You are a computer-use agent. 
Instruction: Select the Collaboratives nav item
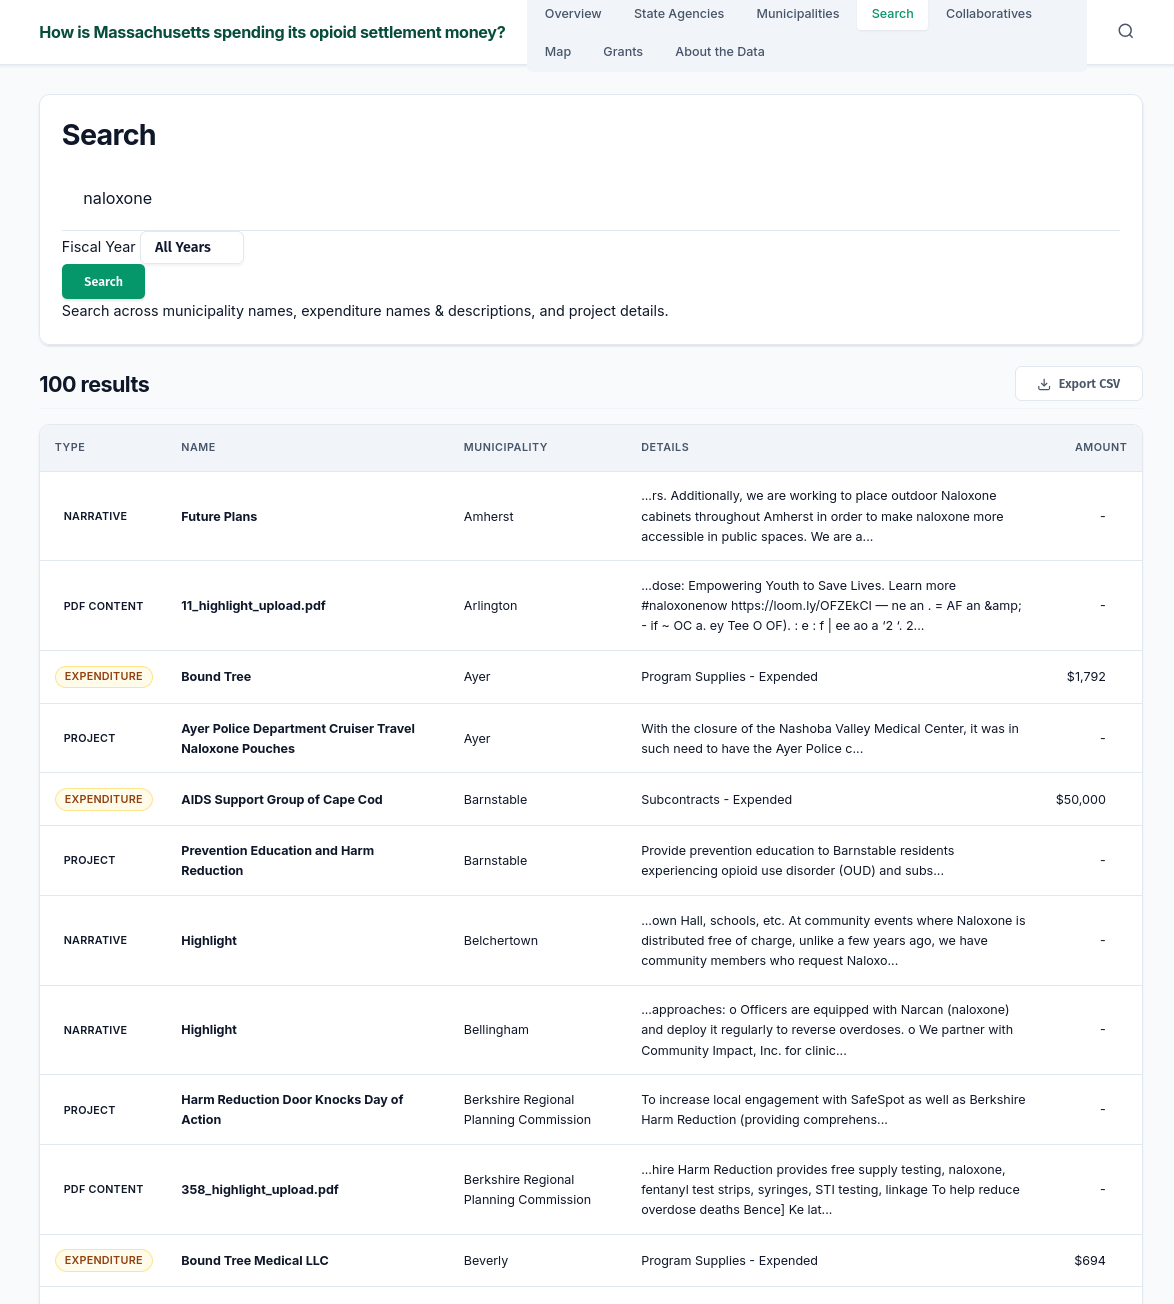988,13
